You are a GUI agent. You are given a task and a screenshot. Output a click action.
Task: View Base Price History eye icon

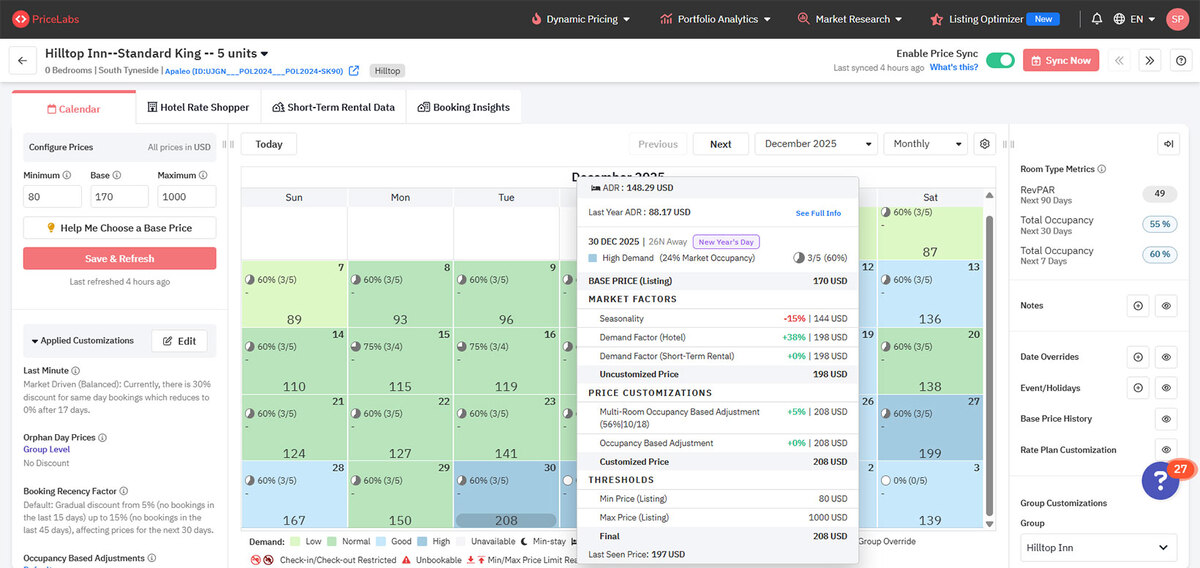[1166, 419]
